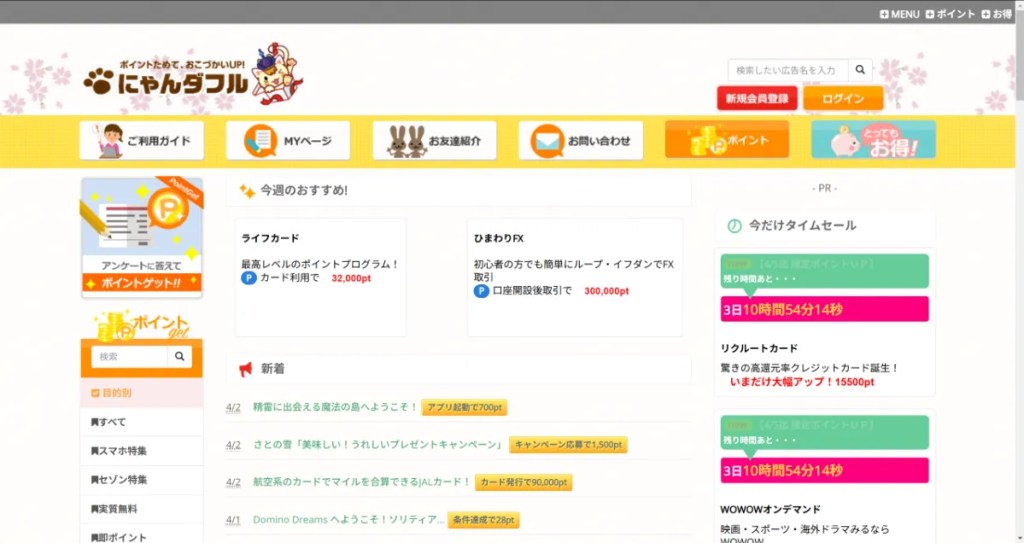The width and height of the screenshot is (1024, 543).
Task: Open the とってもお得 piggy bank button
Action: [x=873, y=141]
